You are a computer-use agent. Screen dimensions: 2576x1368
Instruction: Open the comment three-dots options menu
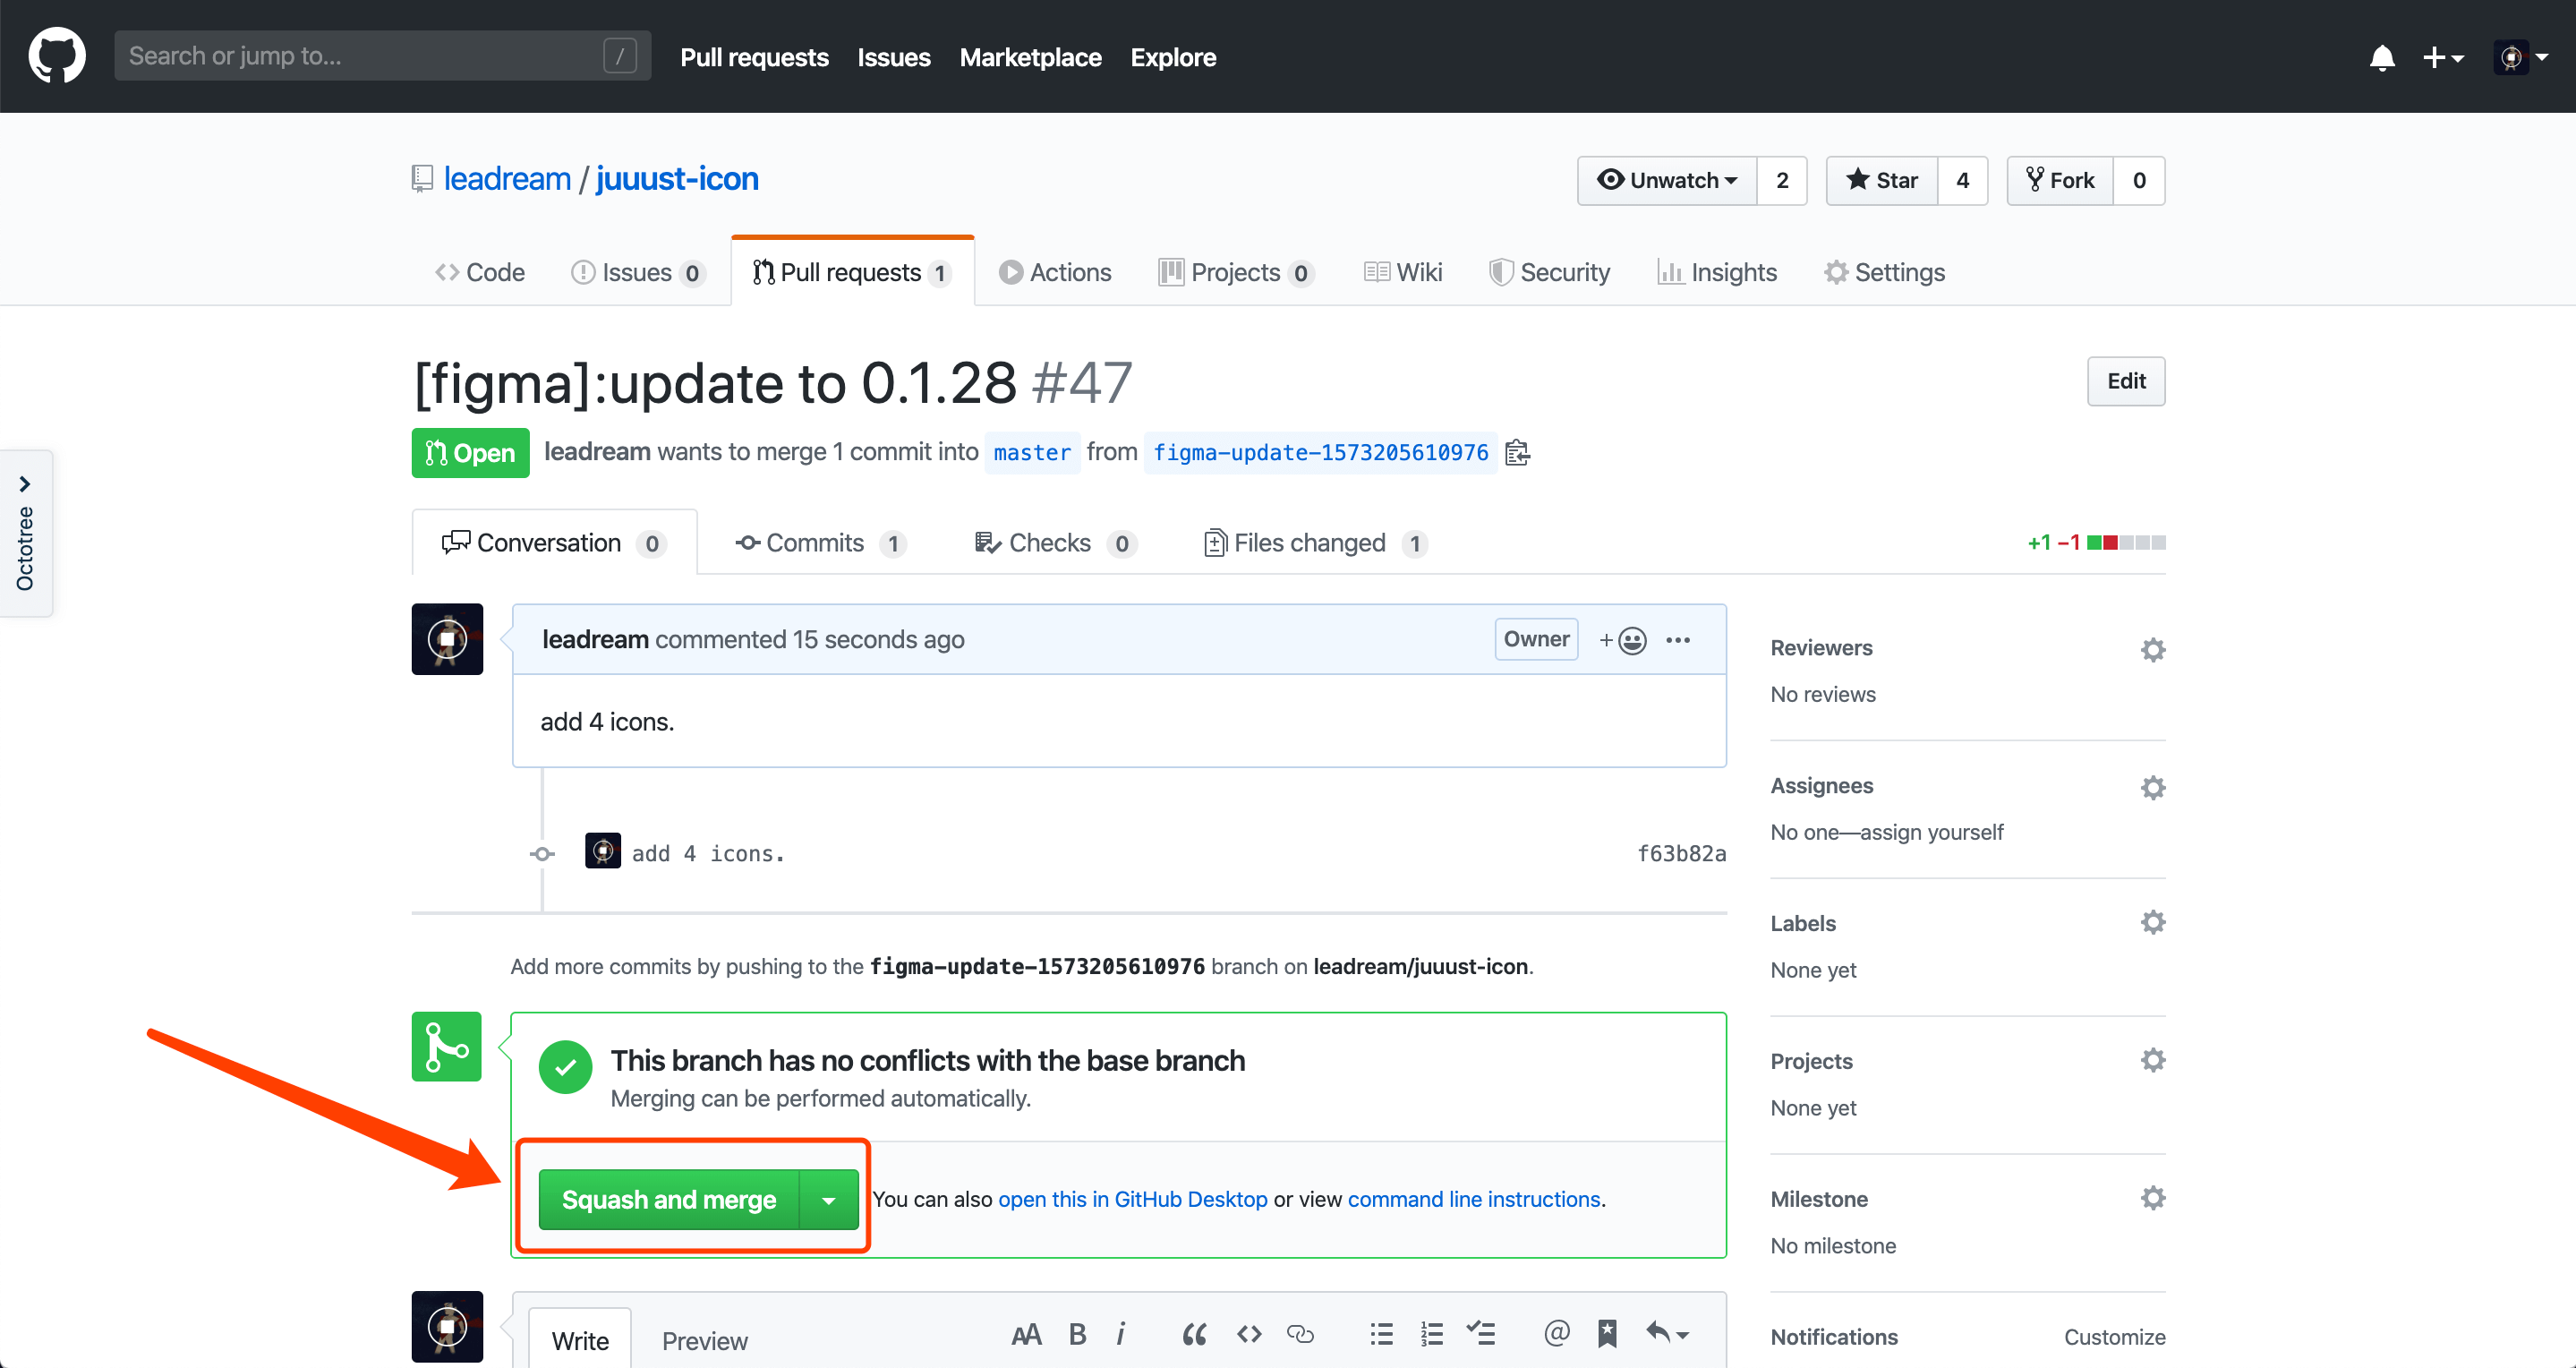tap(1678, 640)
